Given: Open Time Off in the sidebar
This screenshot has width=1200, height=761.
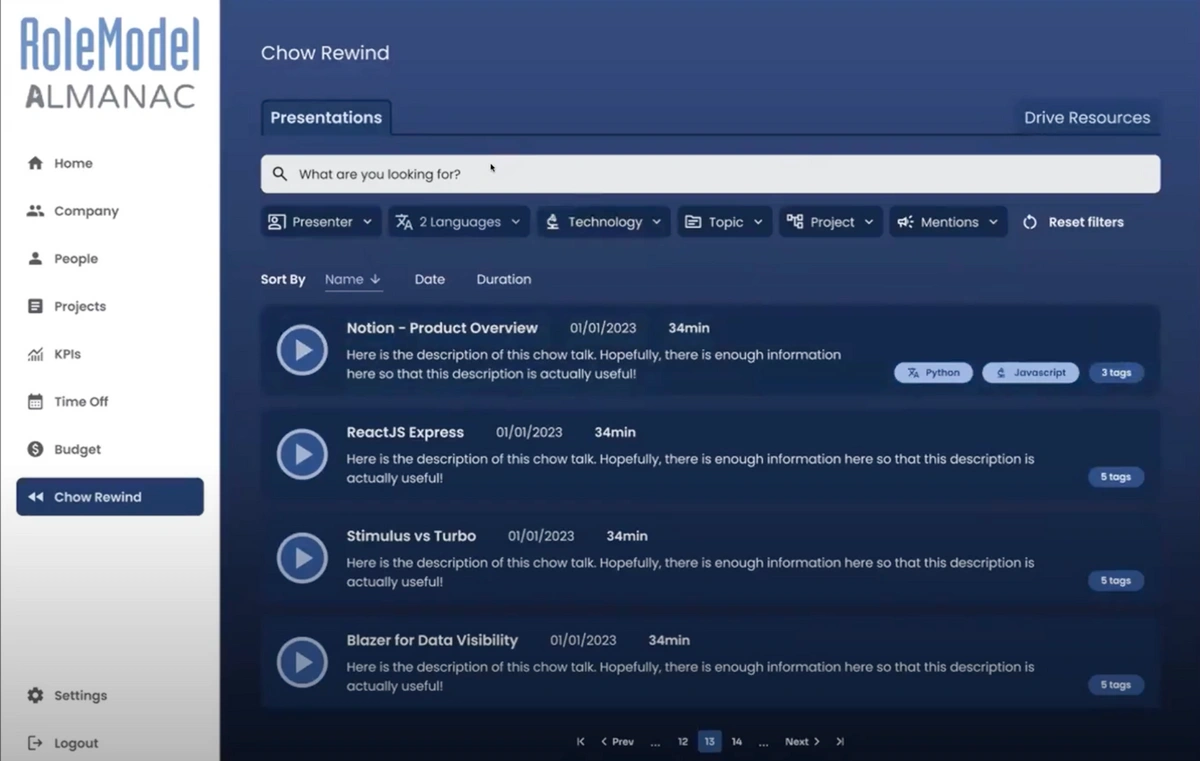Looking at the screenshot, I should (x=110, y=401).
